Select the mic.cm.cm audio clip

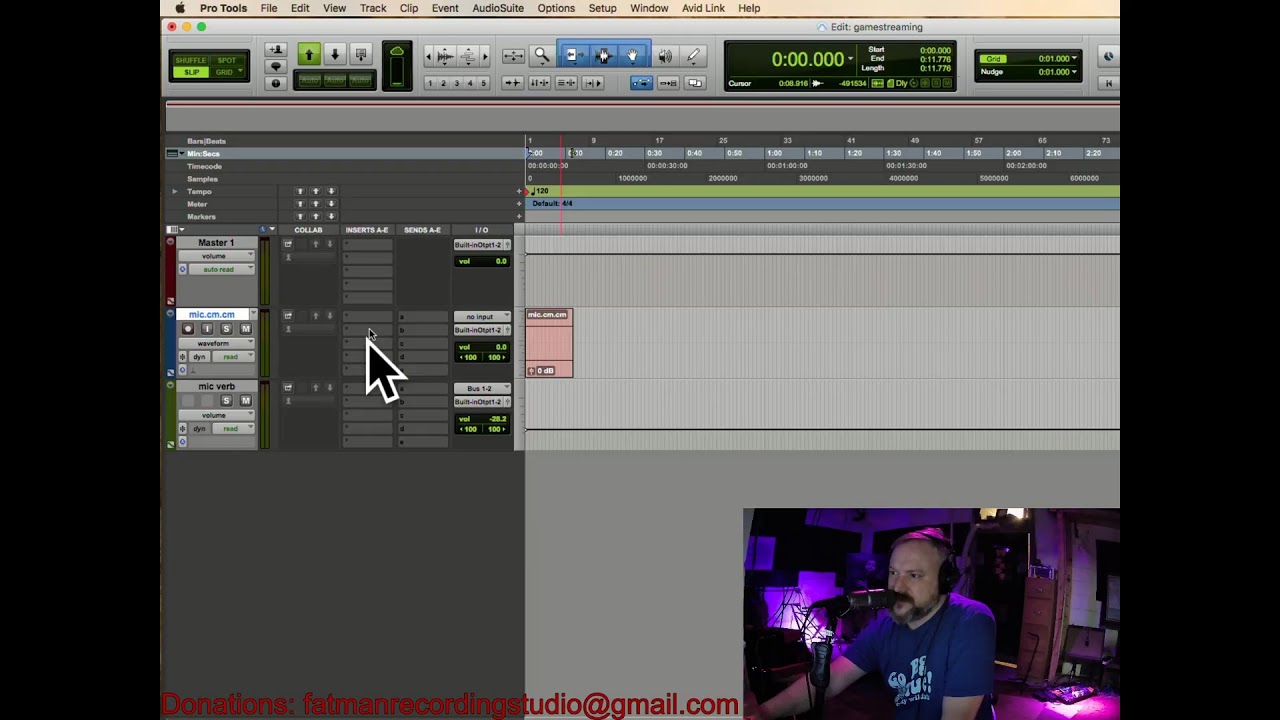549,343
